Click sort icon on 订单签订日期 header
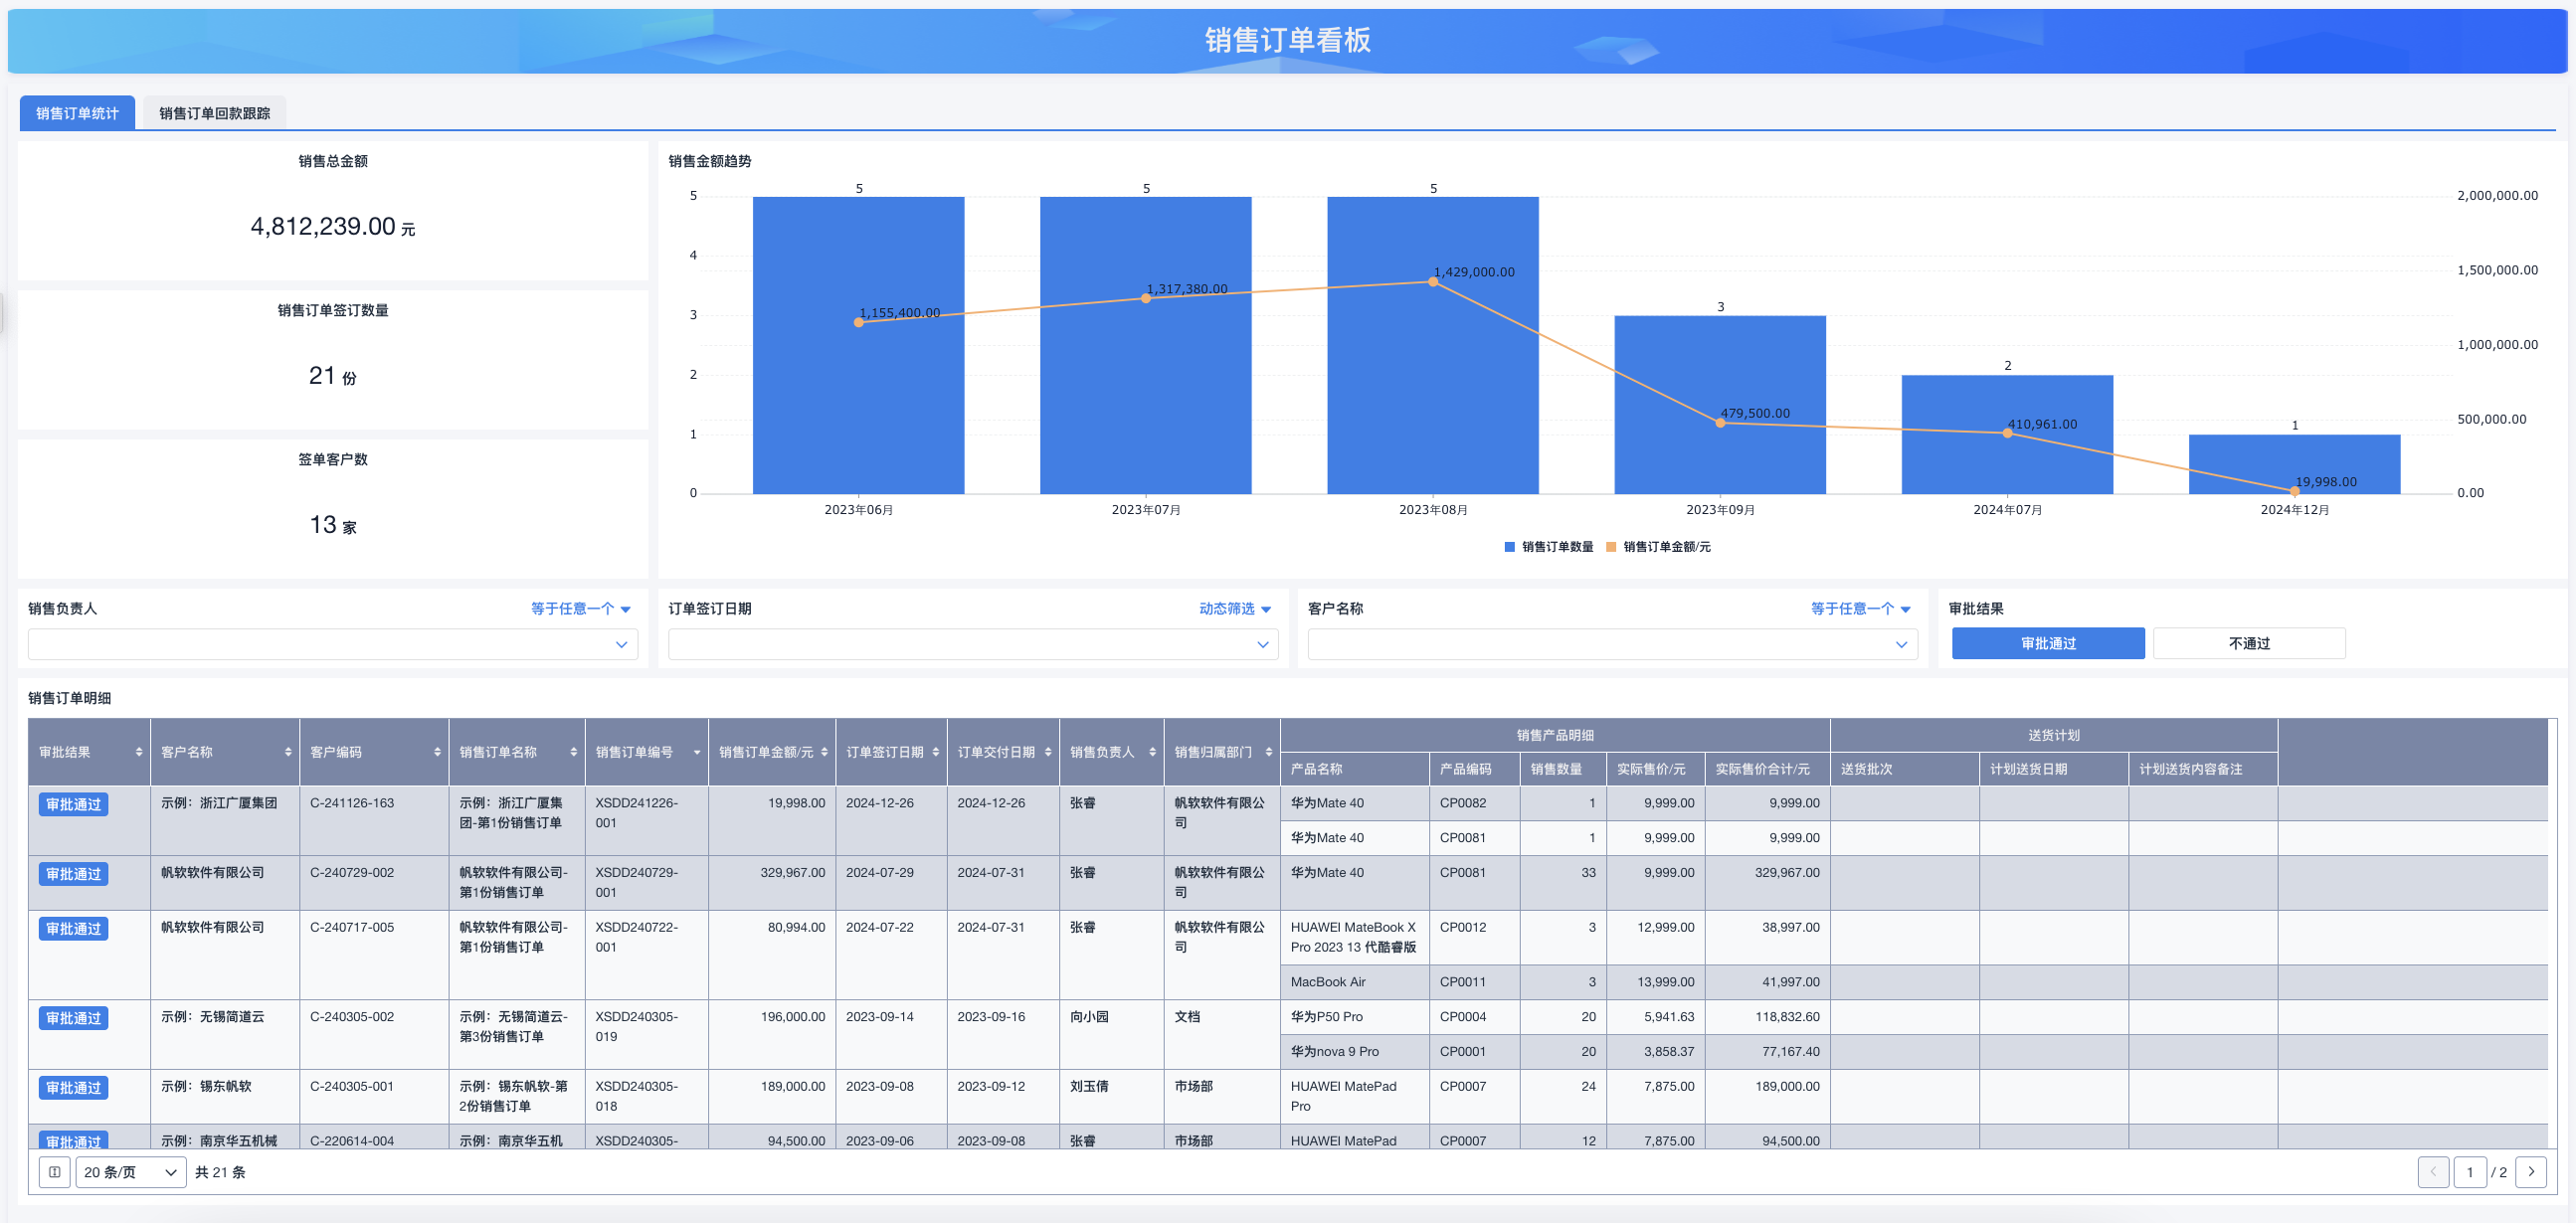 point(935,752)
